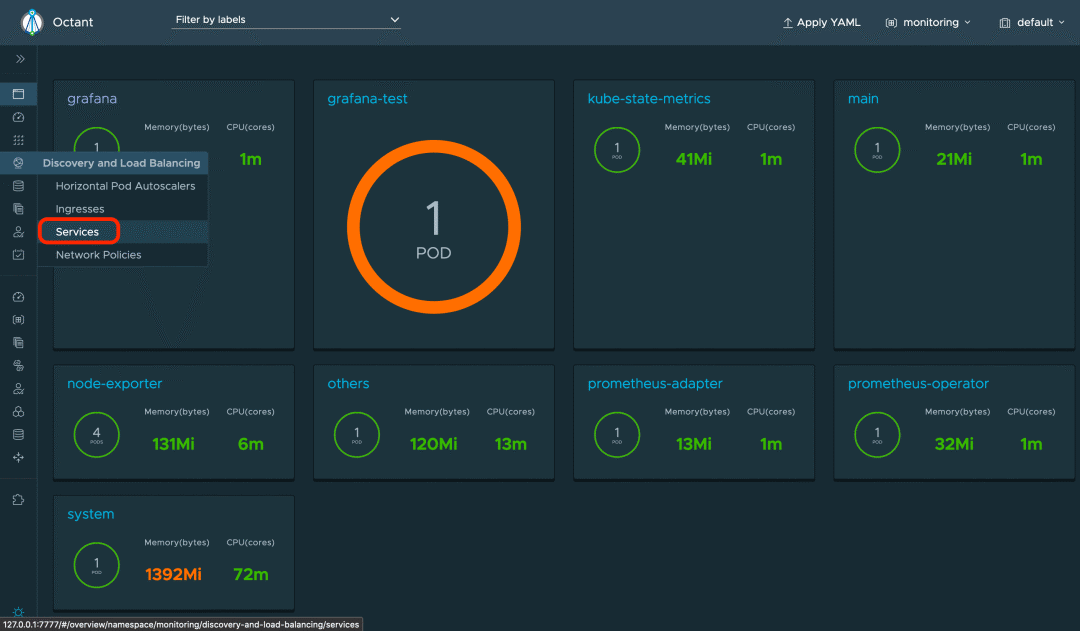Click the 4 pods ring in node-exporter card
The image size is (1080, 631).
(x=96, y=435)
